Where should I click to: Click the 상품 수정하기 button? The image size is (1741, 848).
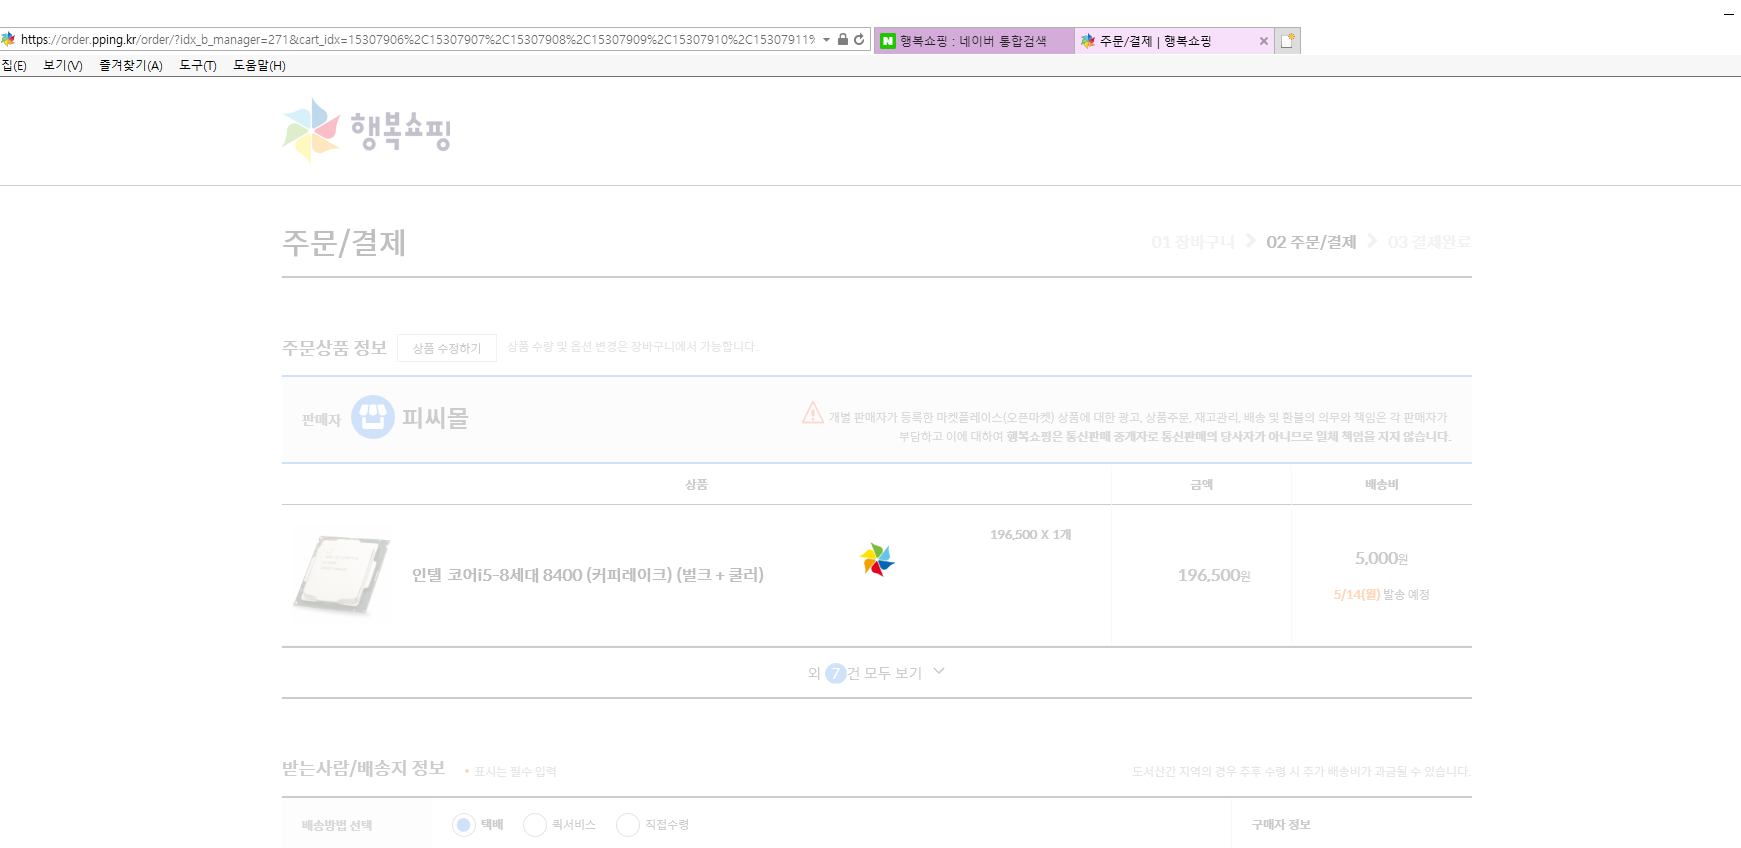pyautogui.click(x=447, y=348)
